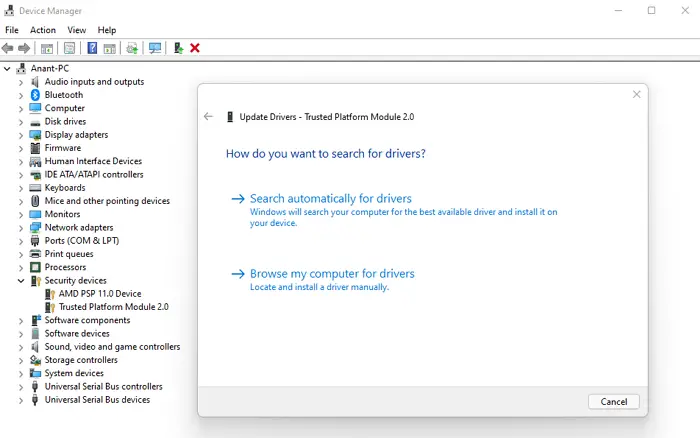Select Universal Serial Bus devices entry
The image size is (700, 438).
[97, 400]
